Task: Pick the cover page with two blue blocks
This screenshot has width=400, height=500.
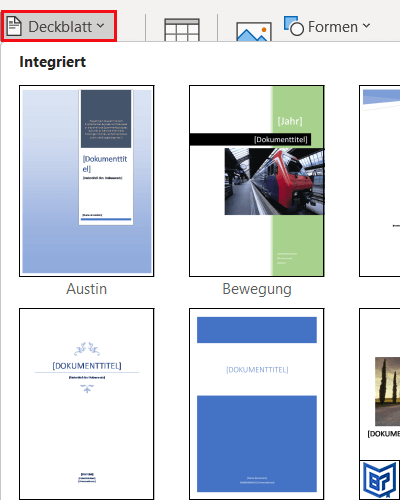Action: click(257, 404)
